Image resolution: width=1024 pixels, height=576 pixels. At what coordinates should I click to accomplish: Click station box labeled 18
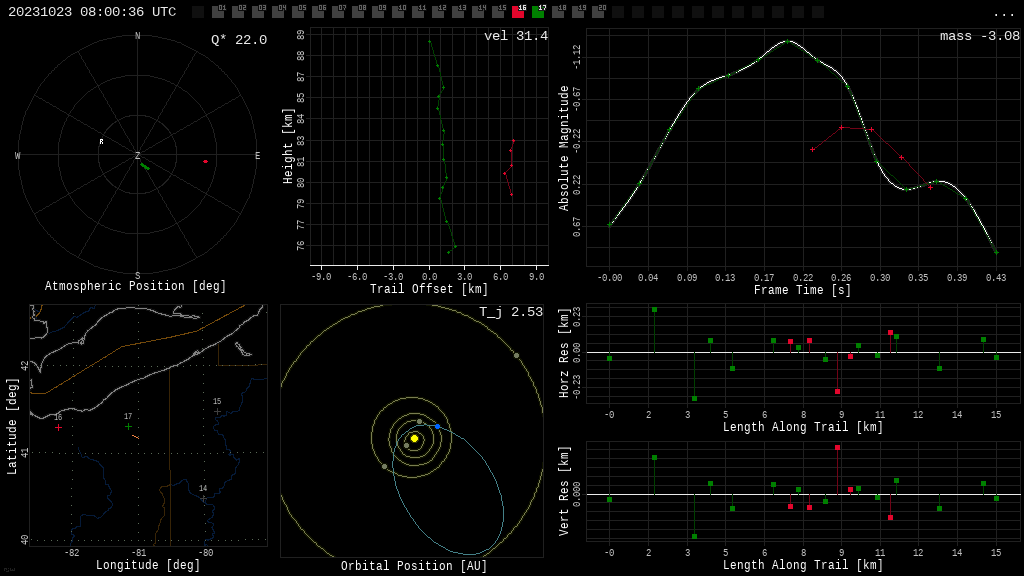click(558, 11)
